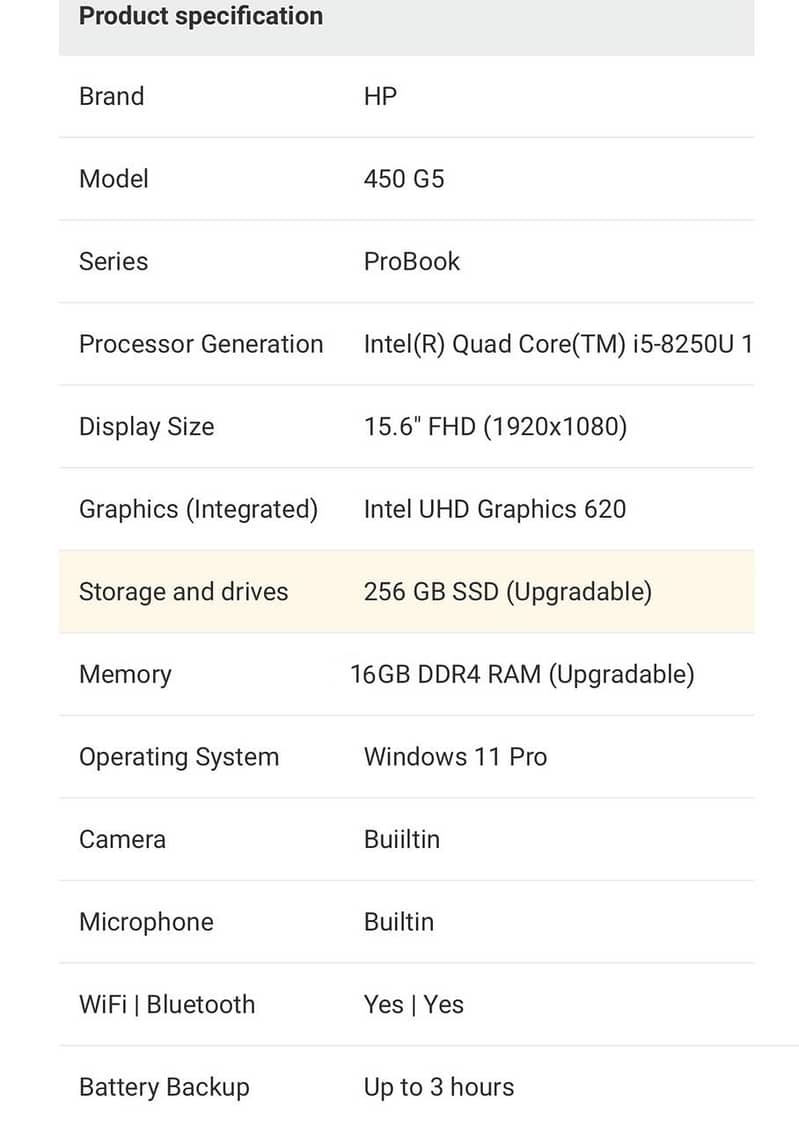Click the 16GB DDR4 RAM value
Viewport: 799px width, 1127px height.
521,674
